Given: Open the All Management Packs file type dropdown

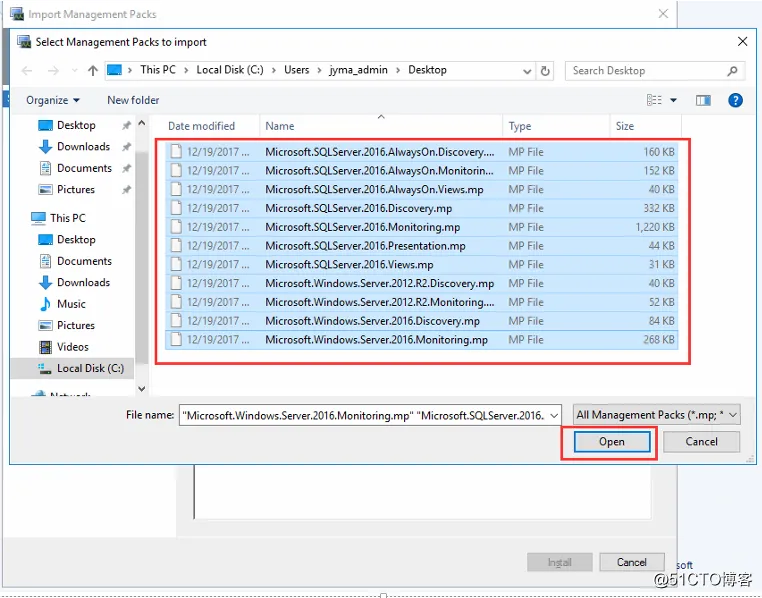Looking at the screenshot, I should pyautogui.click(x=656, y=415).
